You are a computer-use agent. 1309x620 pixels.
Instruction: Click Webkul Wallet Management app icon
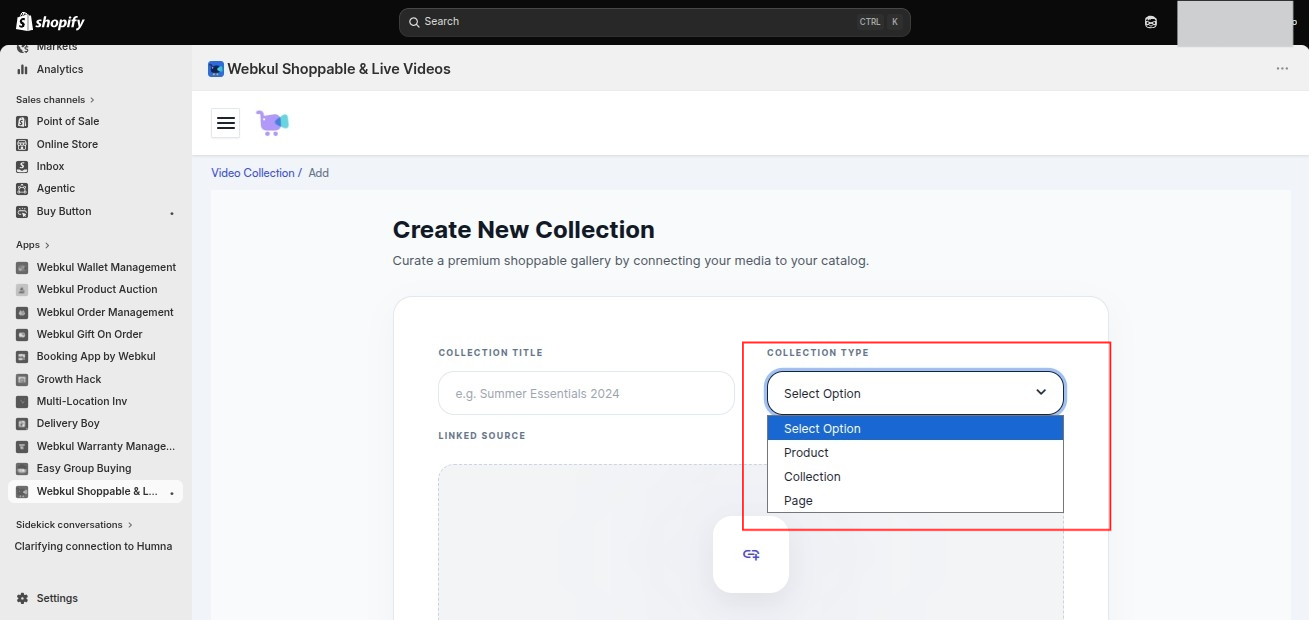click(x=22, y=267)
